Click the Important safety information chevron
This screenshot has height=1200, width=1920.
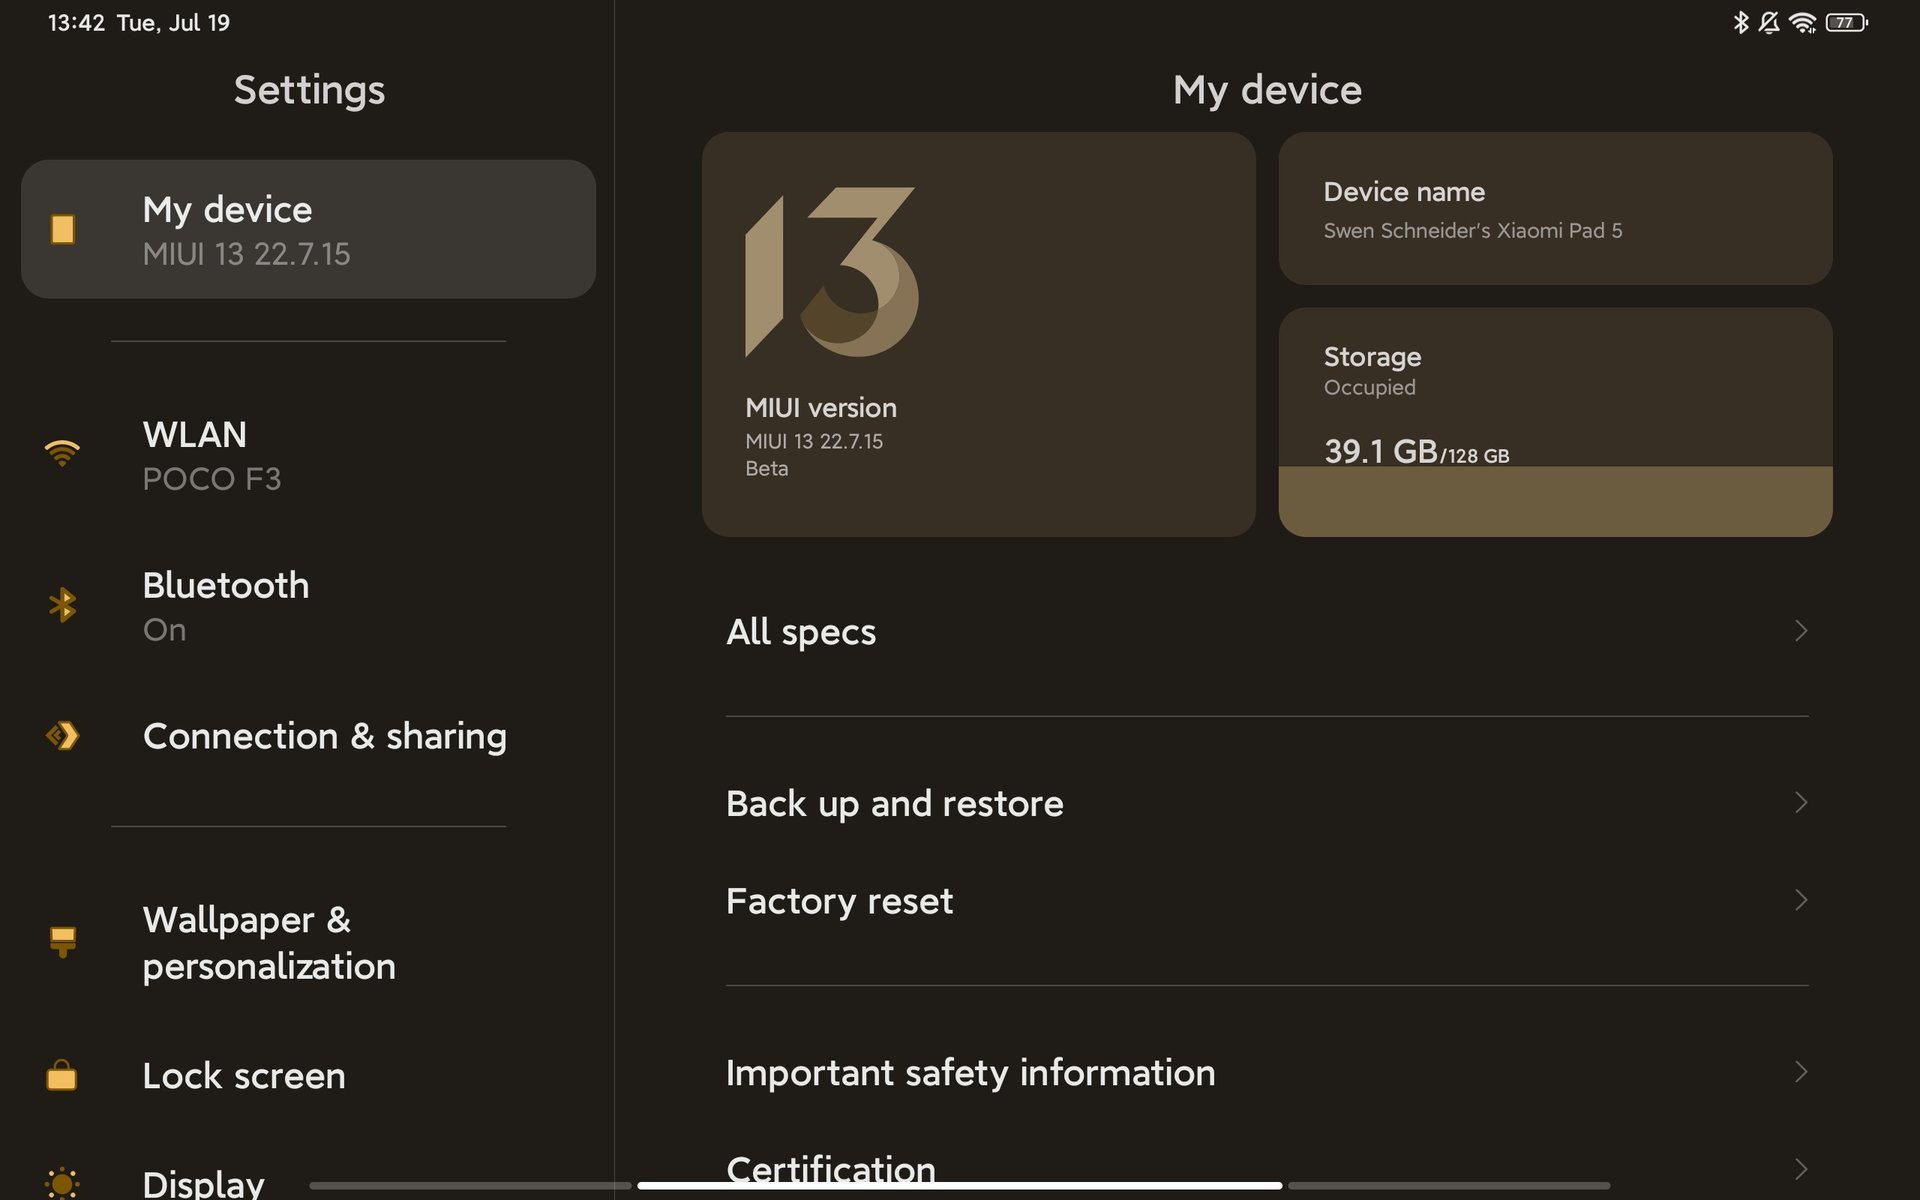pyautogui.click(x=1800, y=1072)
